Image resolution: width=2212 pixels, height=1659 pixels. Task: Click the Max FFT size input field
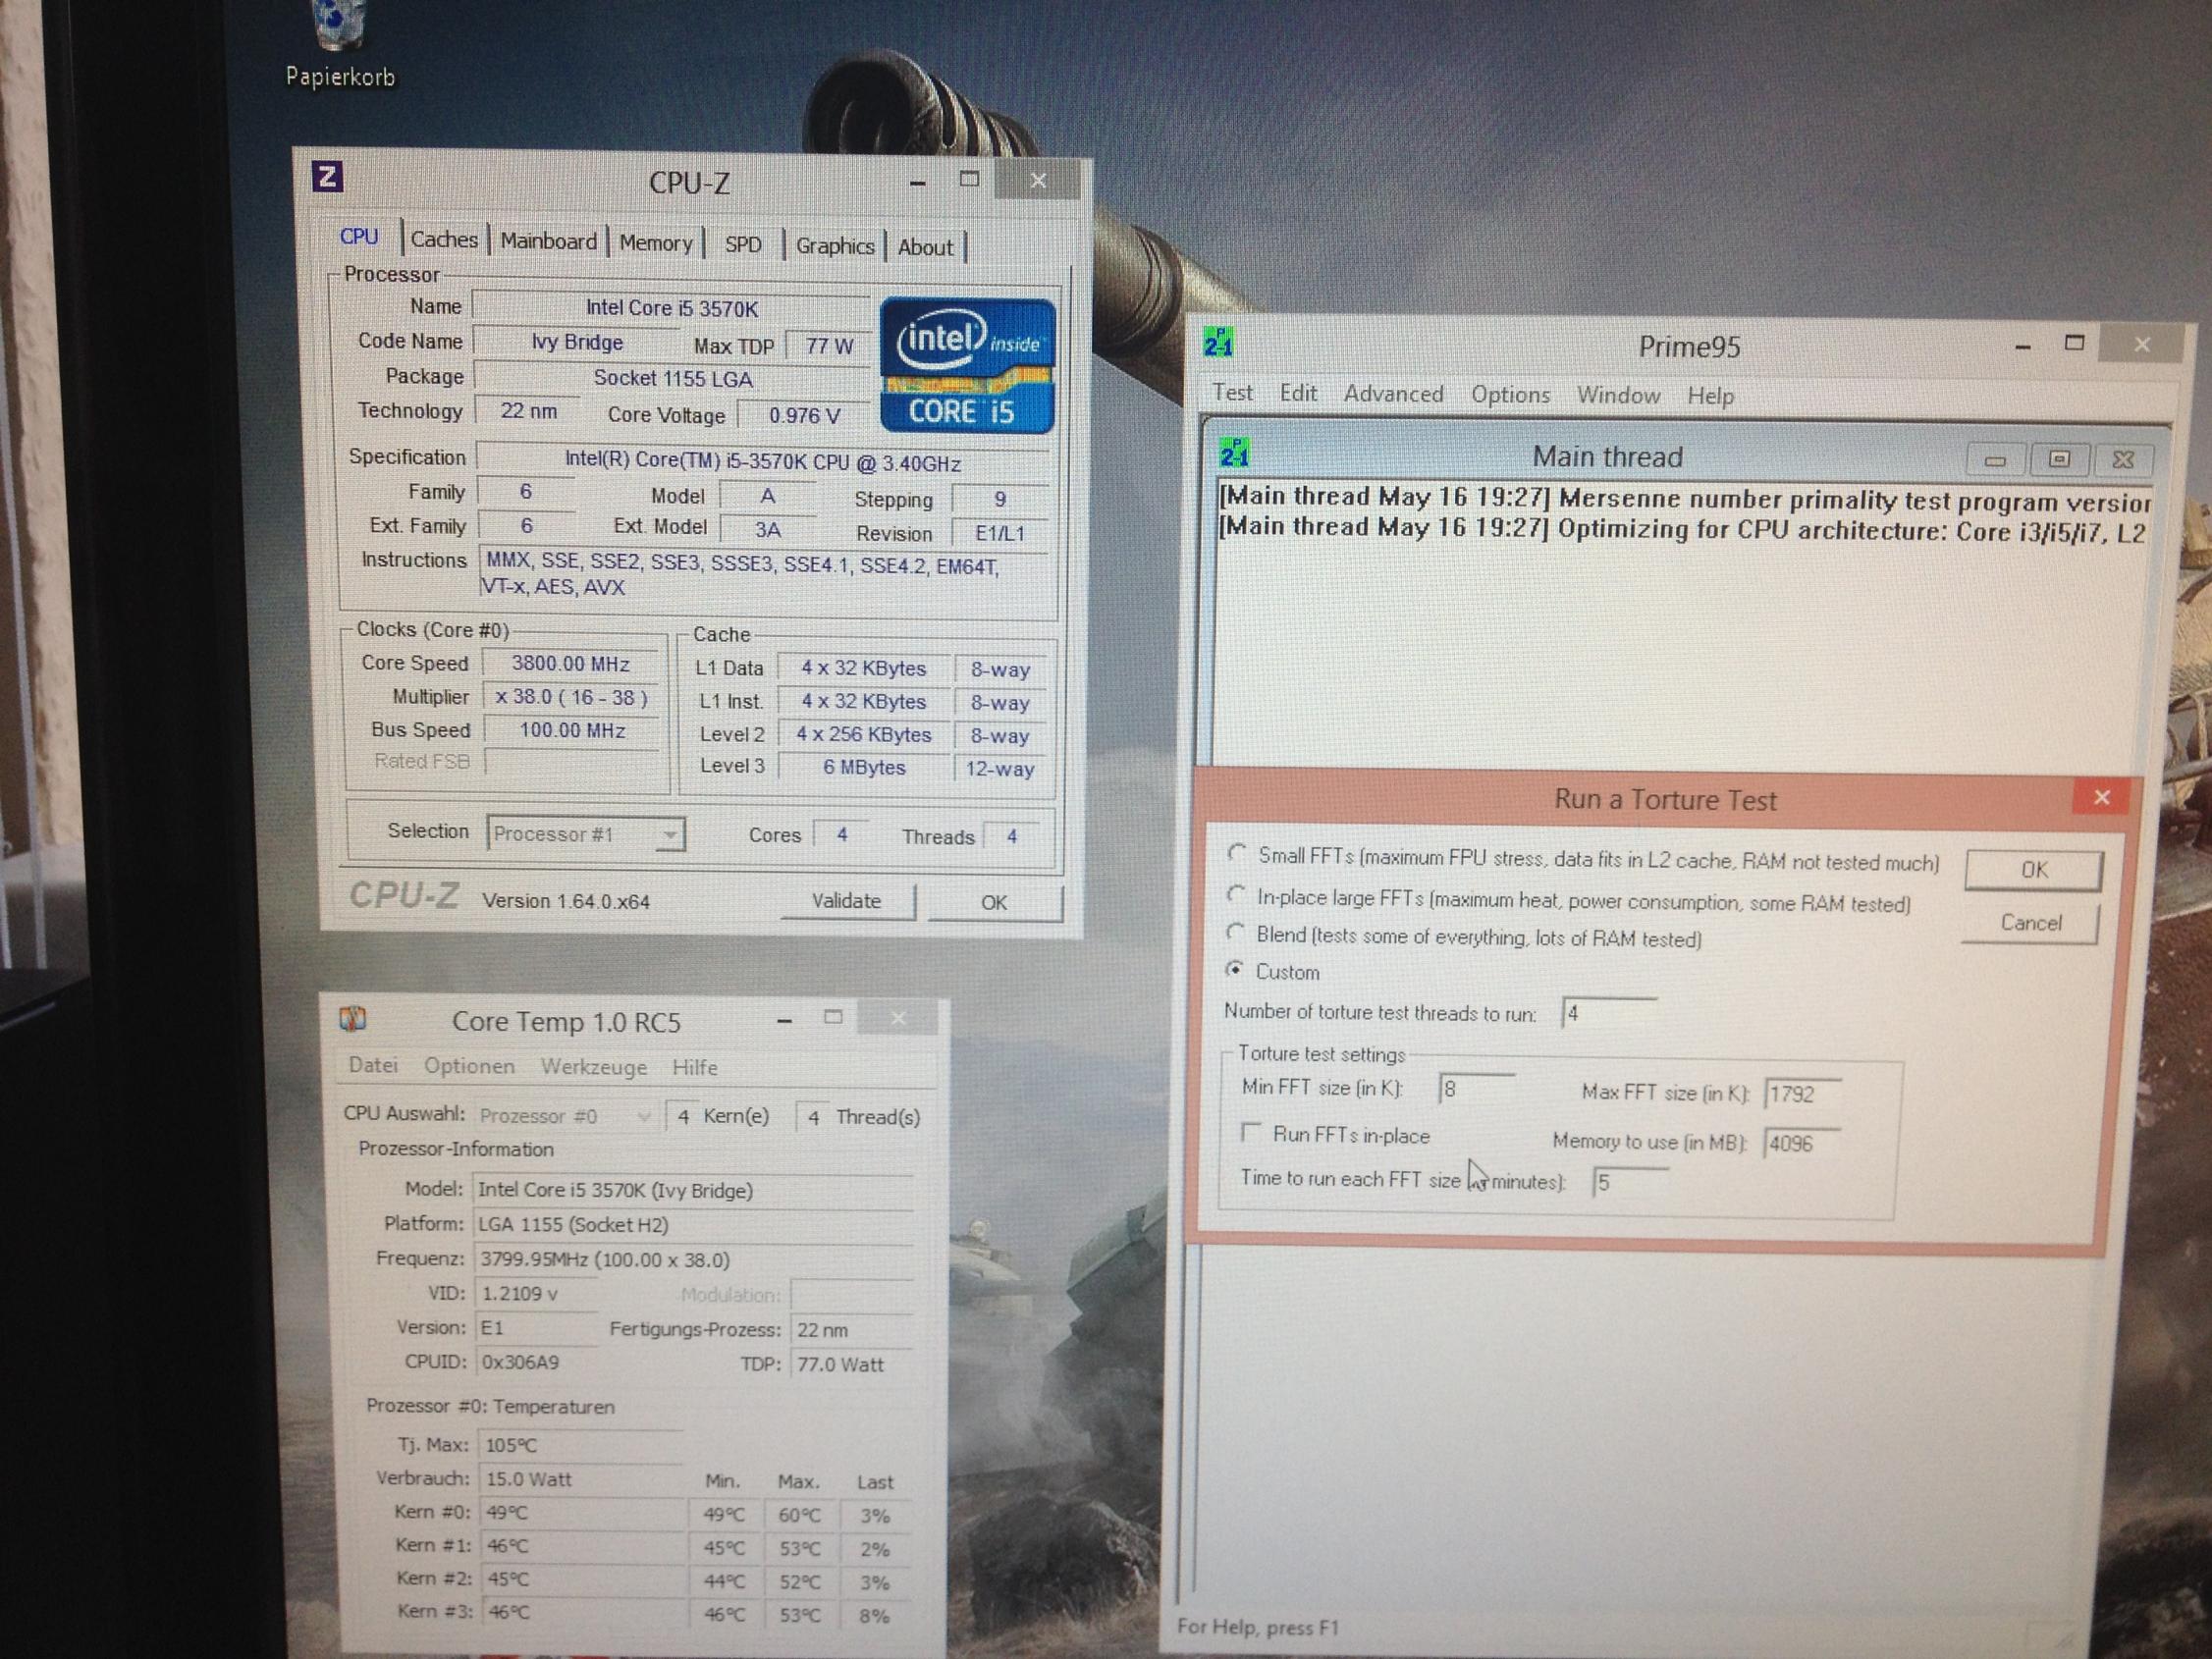pyautogui.click(x=1803, y=1094)
